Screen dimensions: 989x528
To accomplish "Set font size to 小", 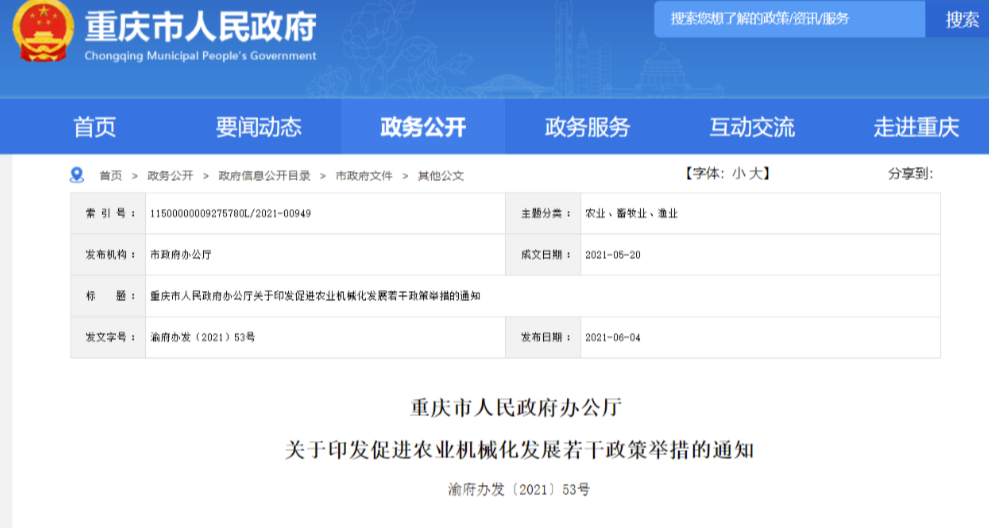I will click(x=739, y=173).
